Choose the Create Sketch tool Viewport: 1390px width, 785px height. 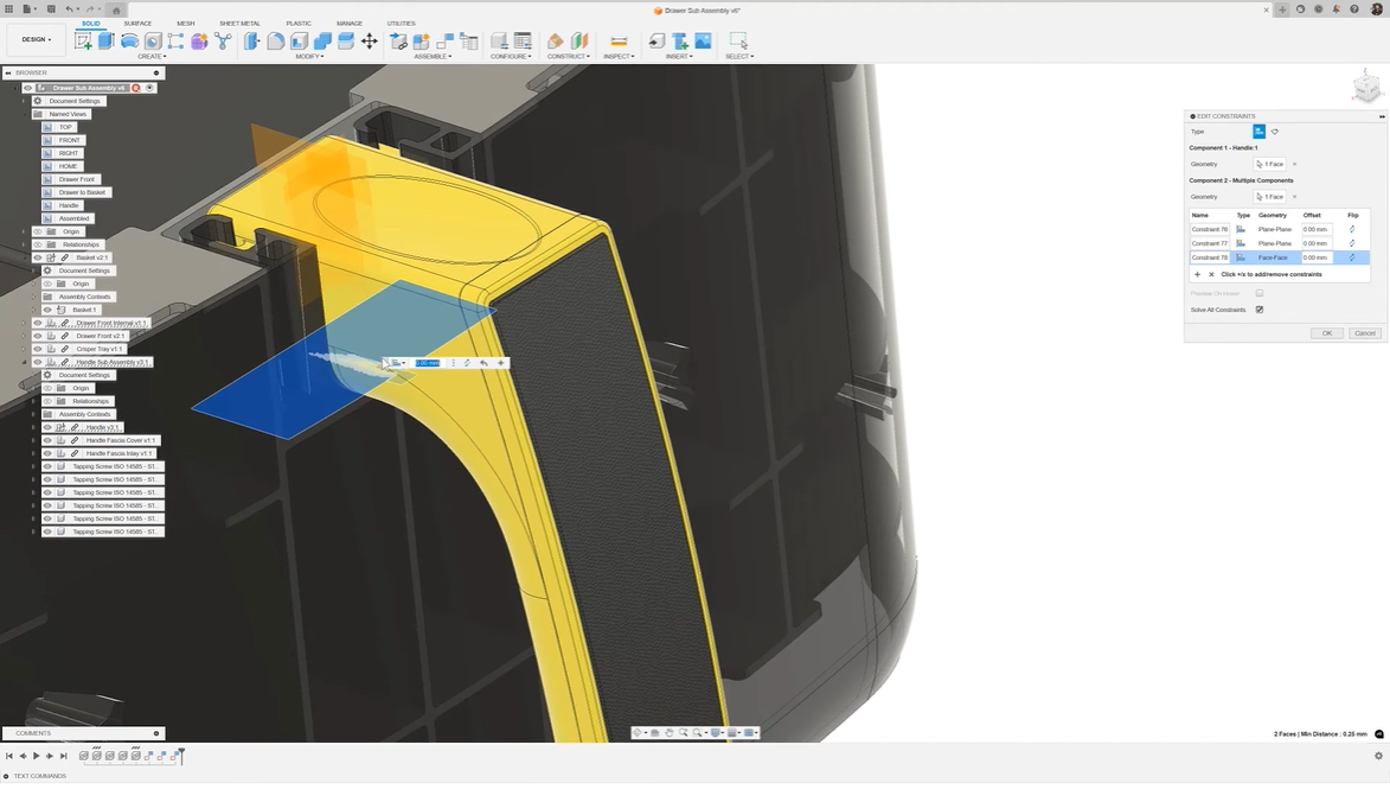click(x=83, y=41)
